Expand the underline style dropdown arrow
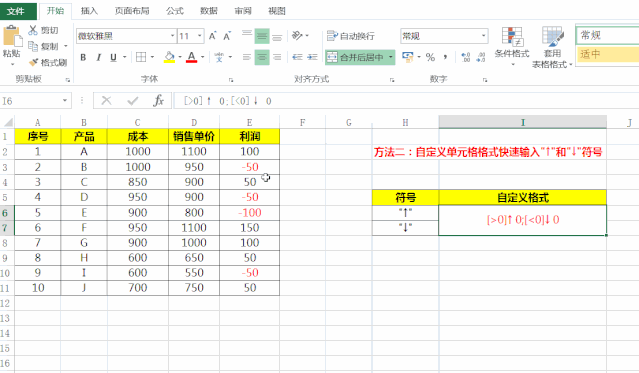The height and width of the screenshot is (373, 639). click(125, 57)
